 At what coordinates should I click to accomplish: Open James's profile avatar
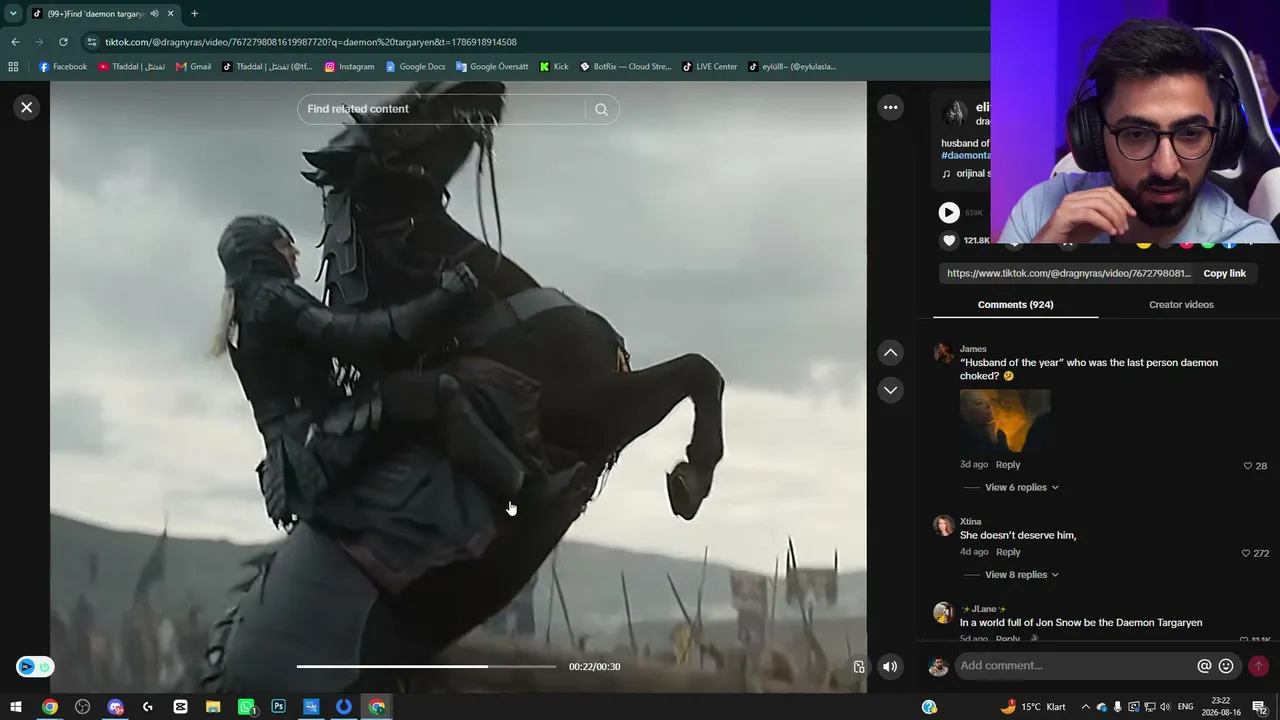point(943,353)
